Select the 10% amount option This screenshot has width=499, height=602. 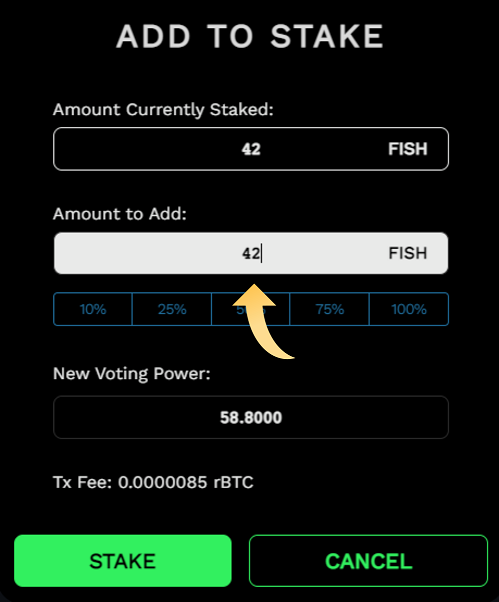point(93,309)
